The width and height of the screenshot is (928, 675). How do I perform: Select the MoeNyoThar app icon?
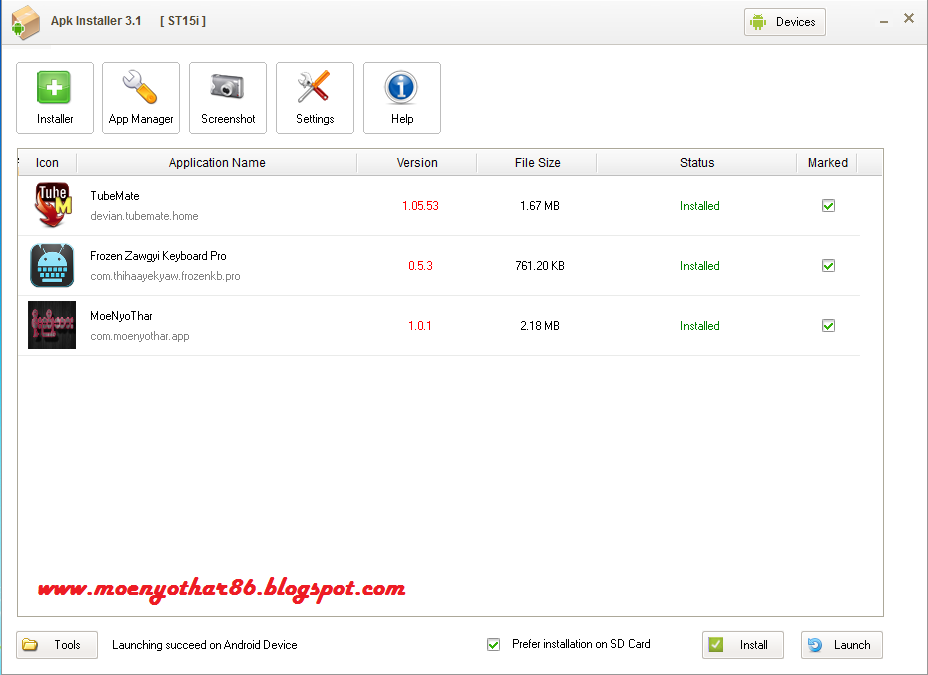(52, 325)
